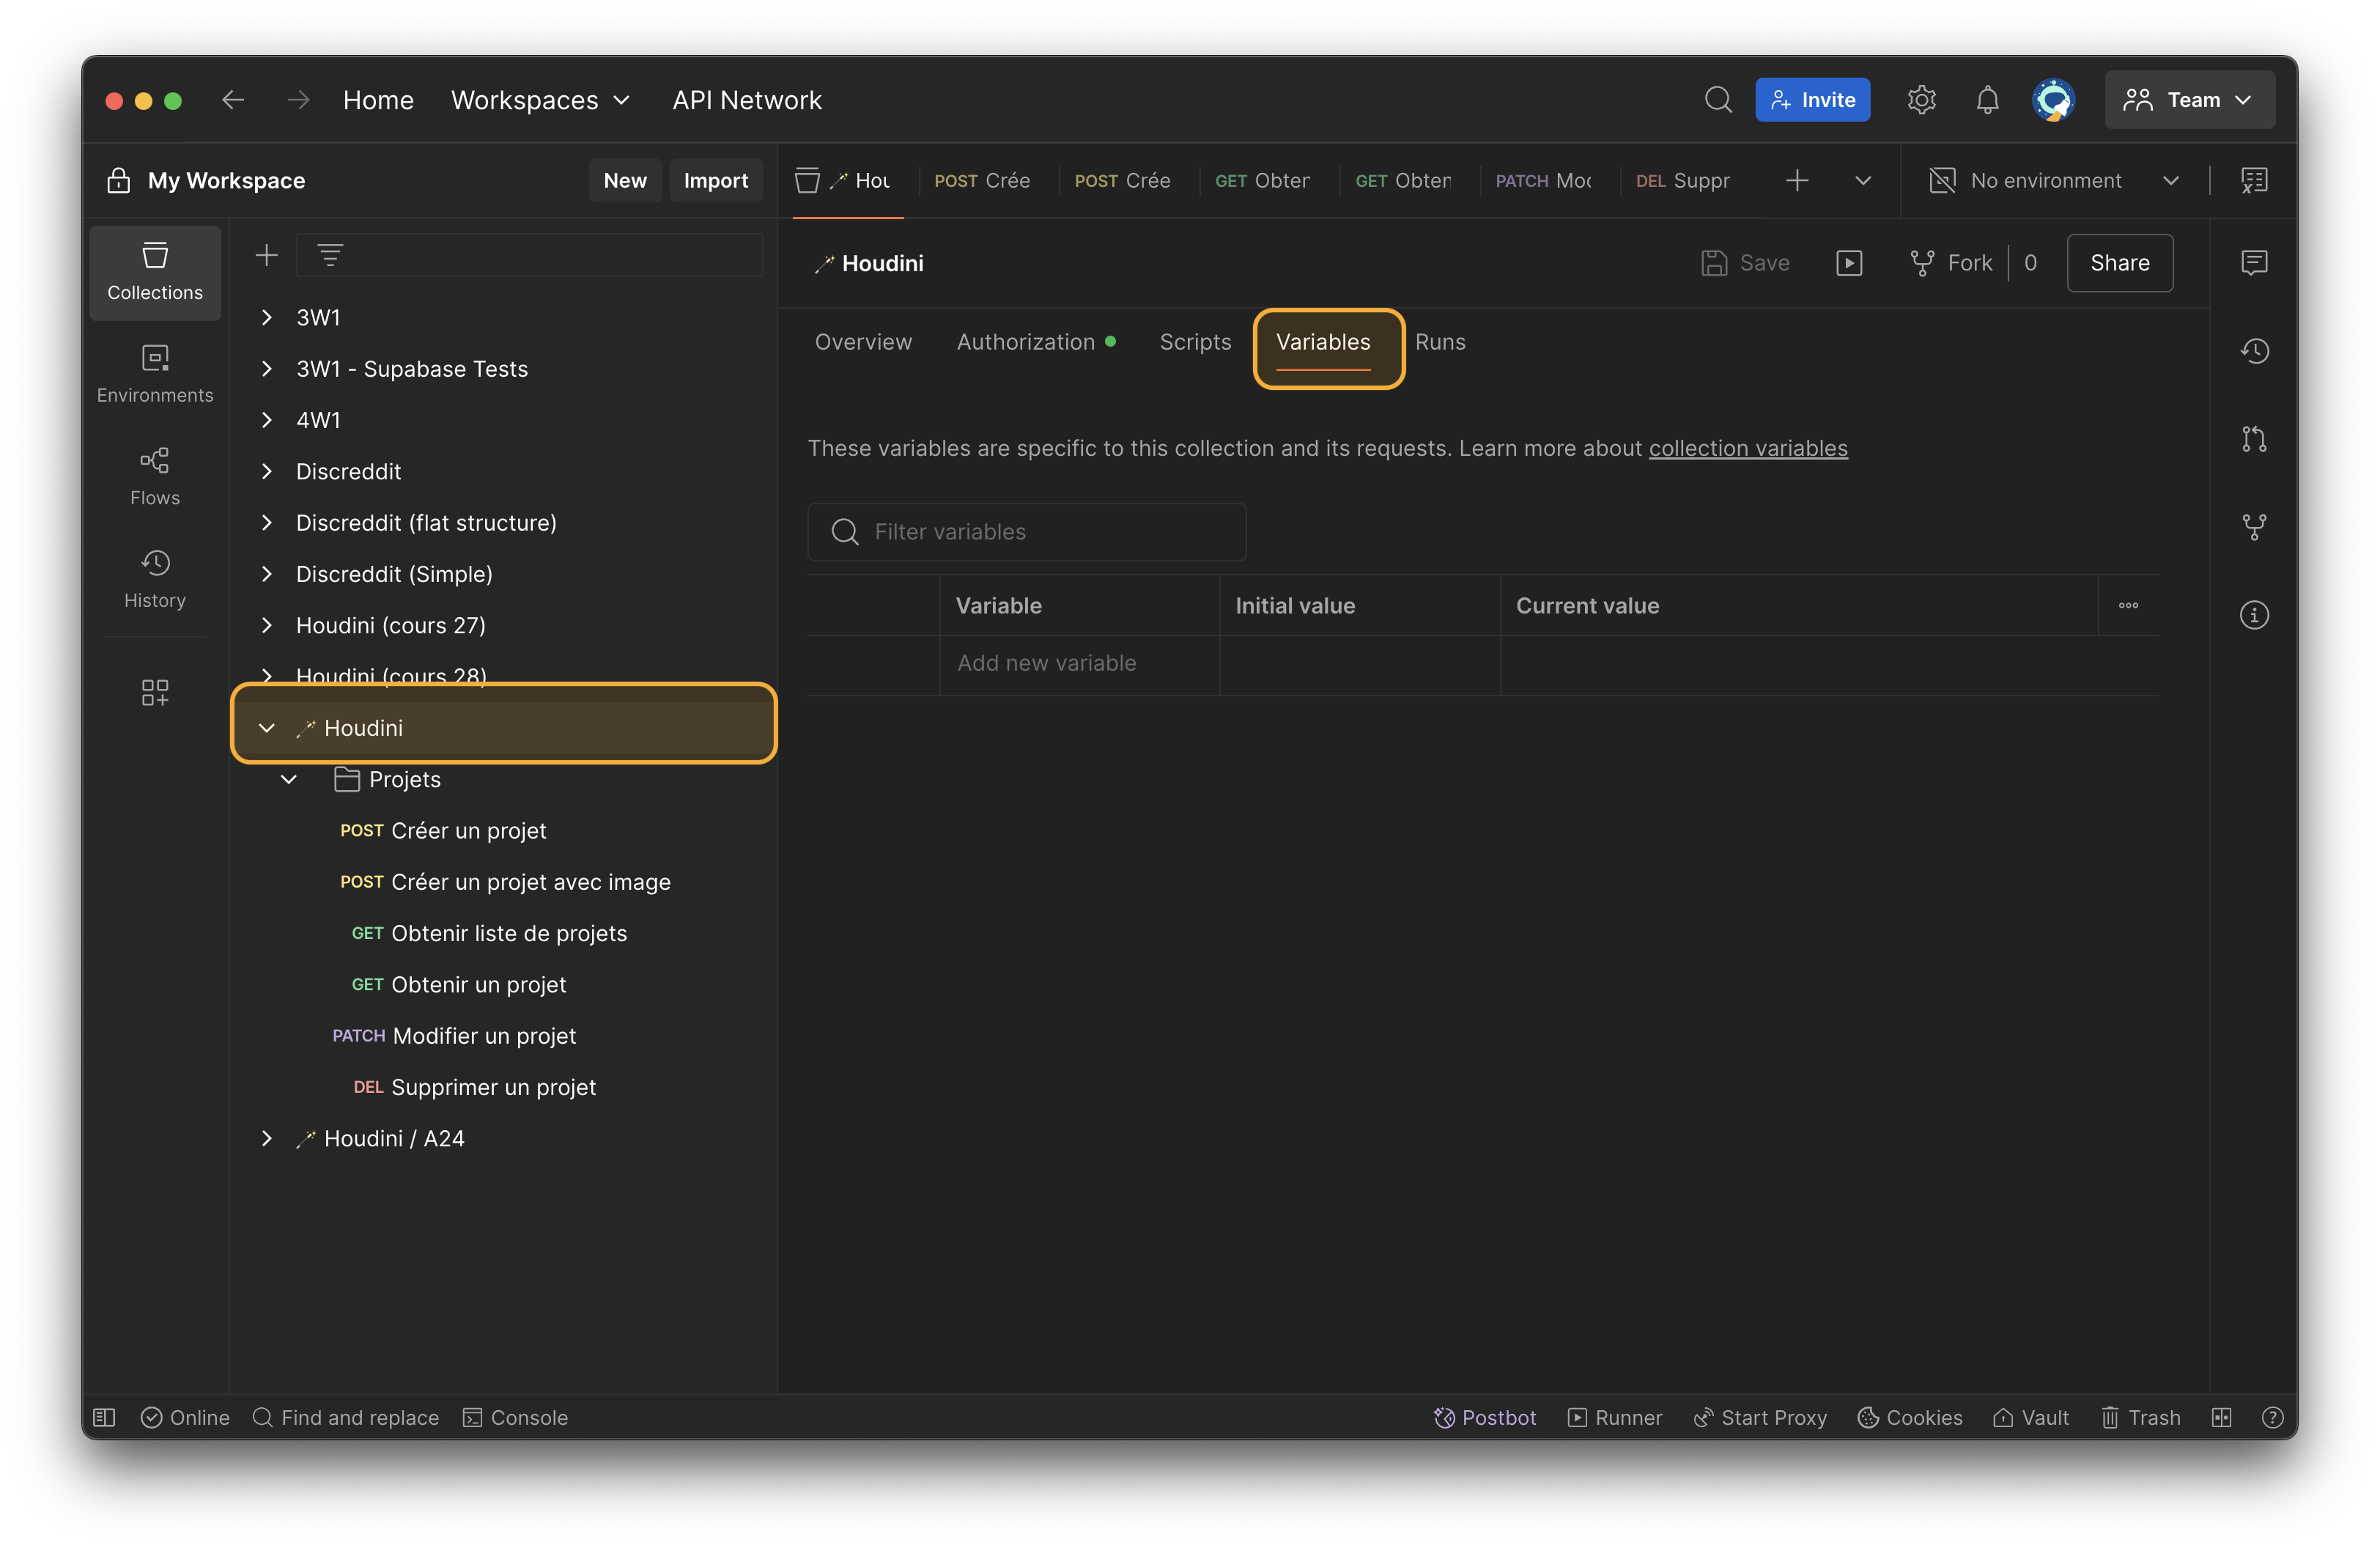Image resolution: width=2380 pixels, height=1548 pixels.
Task: Expand the Houdini (cours 27) collection
Action: [x=266, y=625]
